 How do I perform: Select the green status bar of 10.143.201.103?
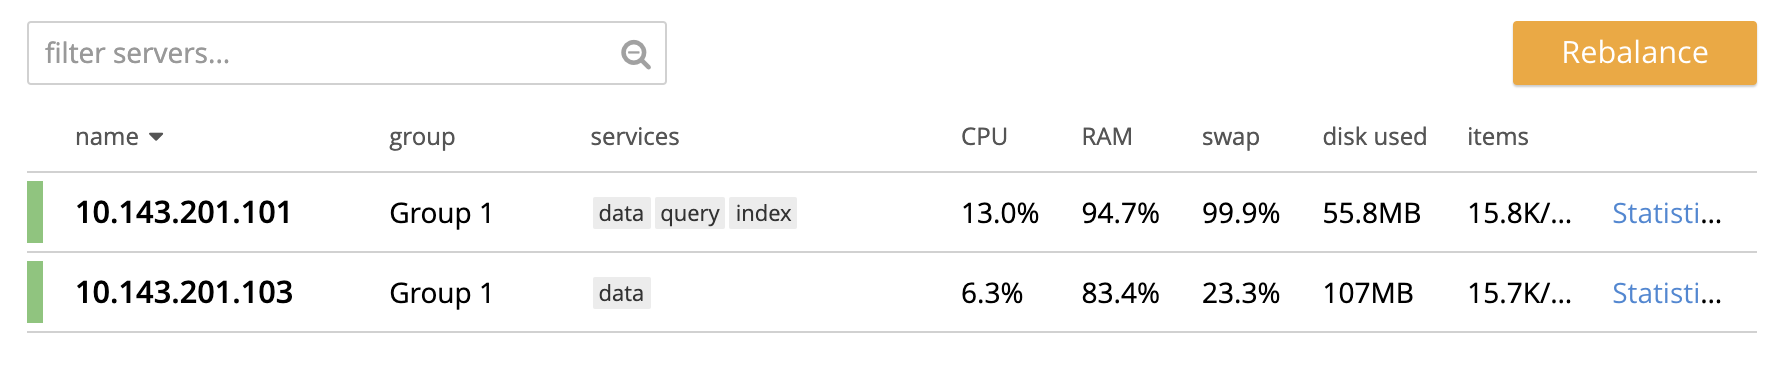coord(35,292)
